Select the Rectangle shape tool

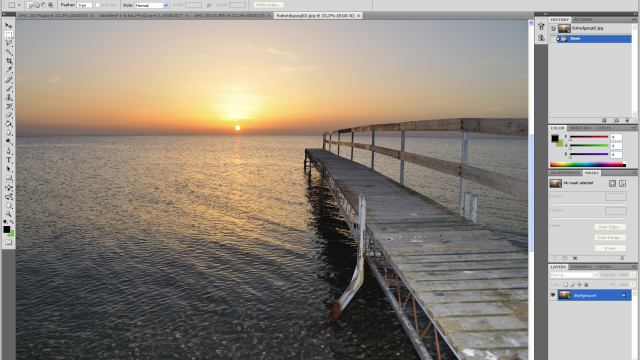9,178
